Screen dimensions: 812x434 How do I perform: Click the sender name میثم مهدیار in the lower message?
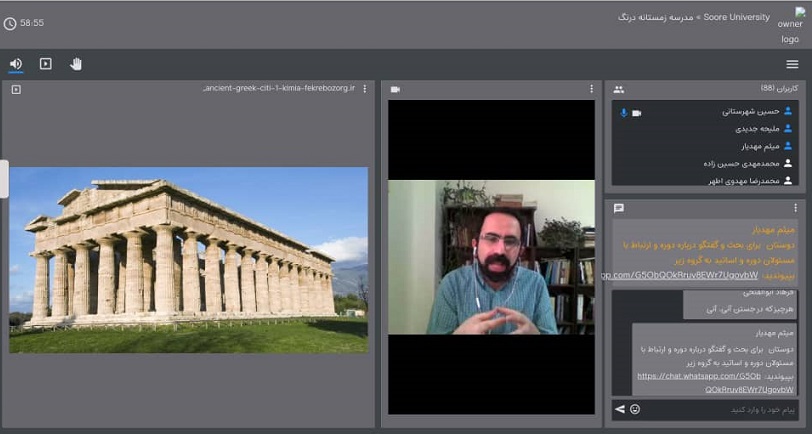(774, 333)
